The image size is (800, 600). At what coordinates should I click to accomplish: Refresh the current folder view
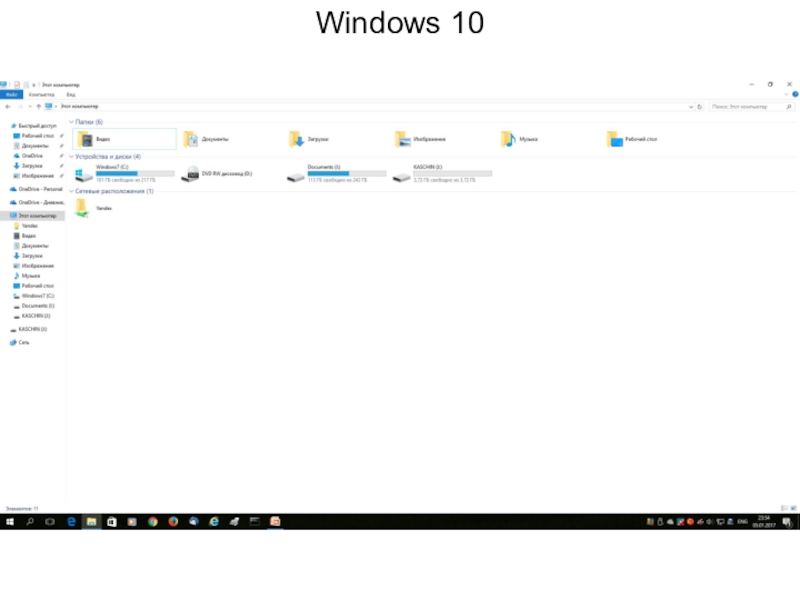click(x=700, y=107)
